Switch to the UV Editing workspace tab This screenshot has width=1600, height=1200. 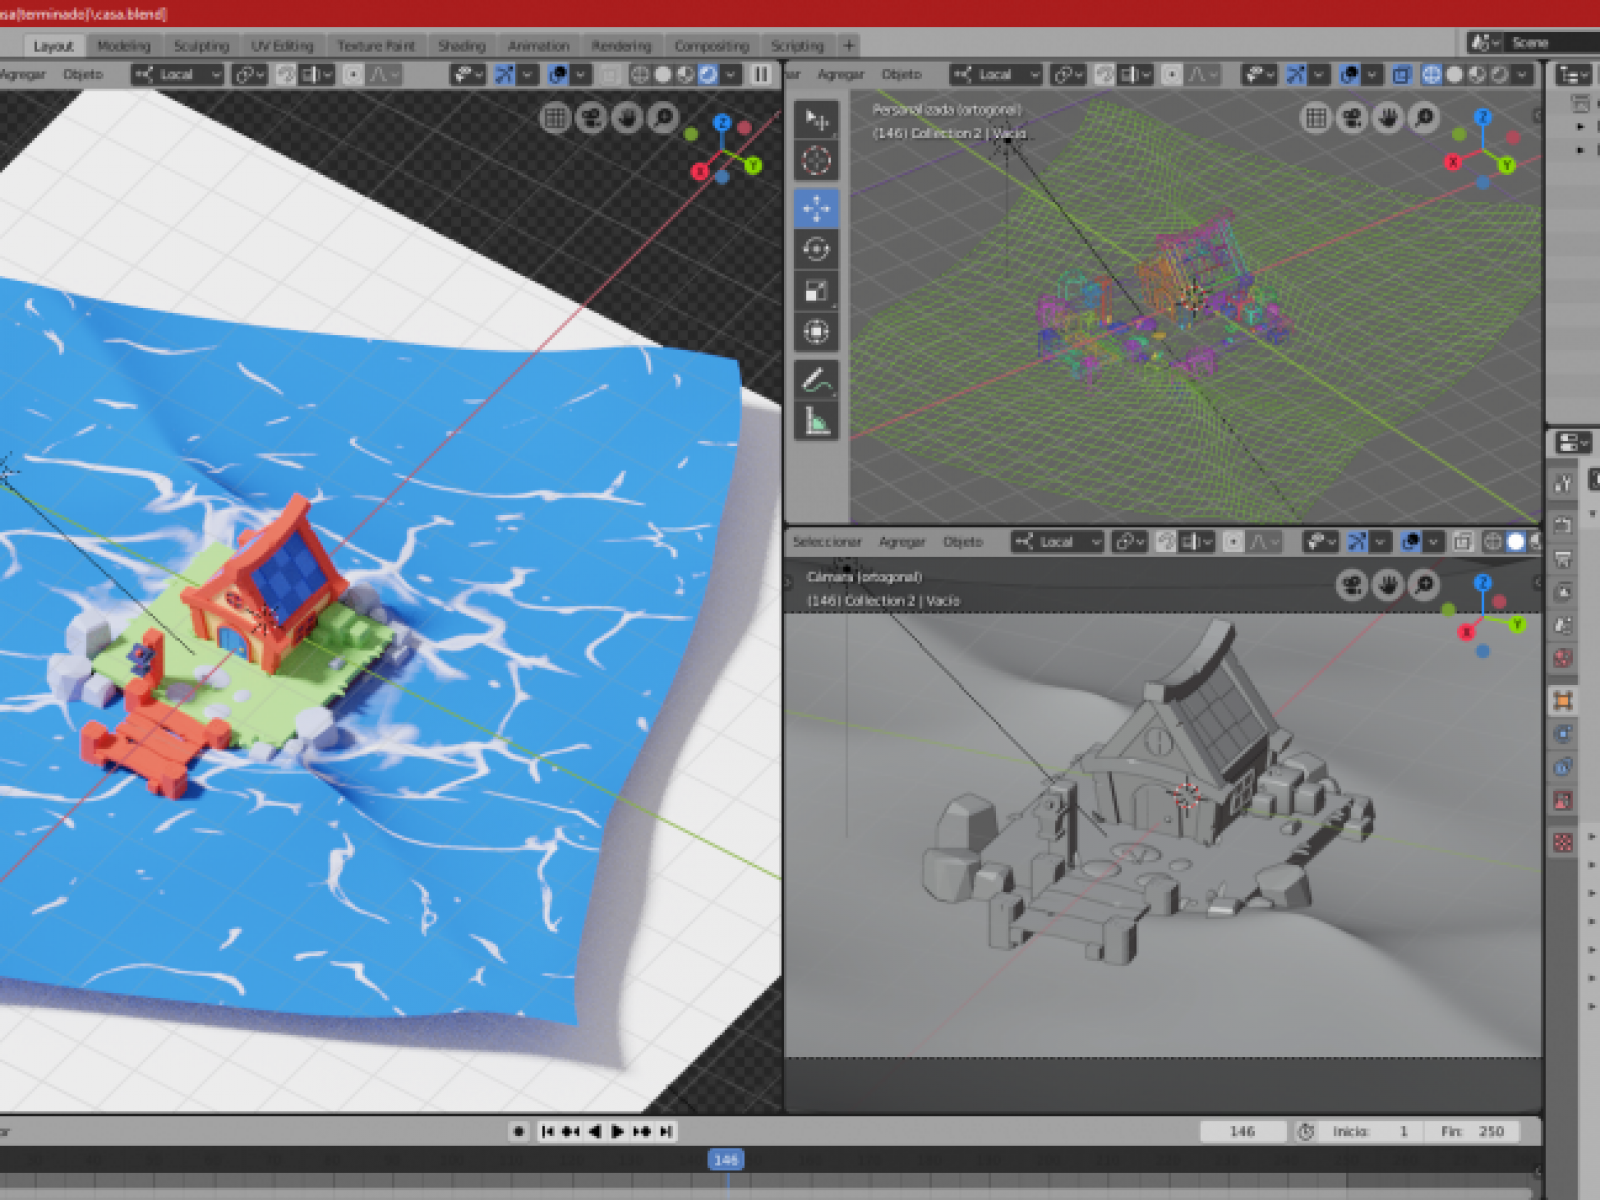pyautogui.click(x=282, y=46)
